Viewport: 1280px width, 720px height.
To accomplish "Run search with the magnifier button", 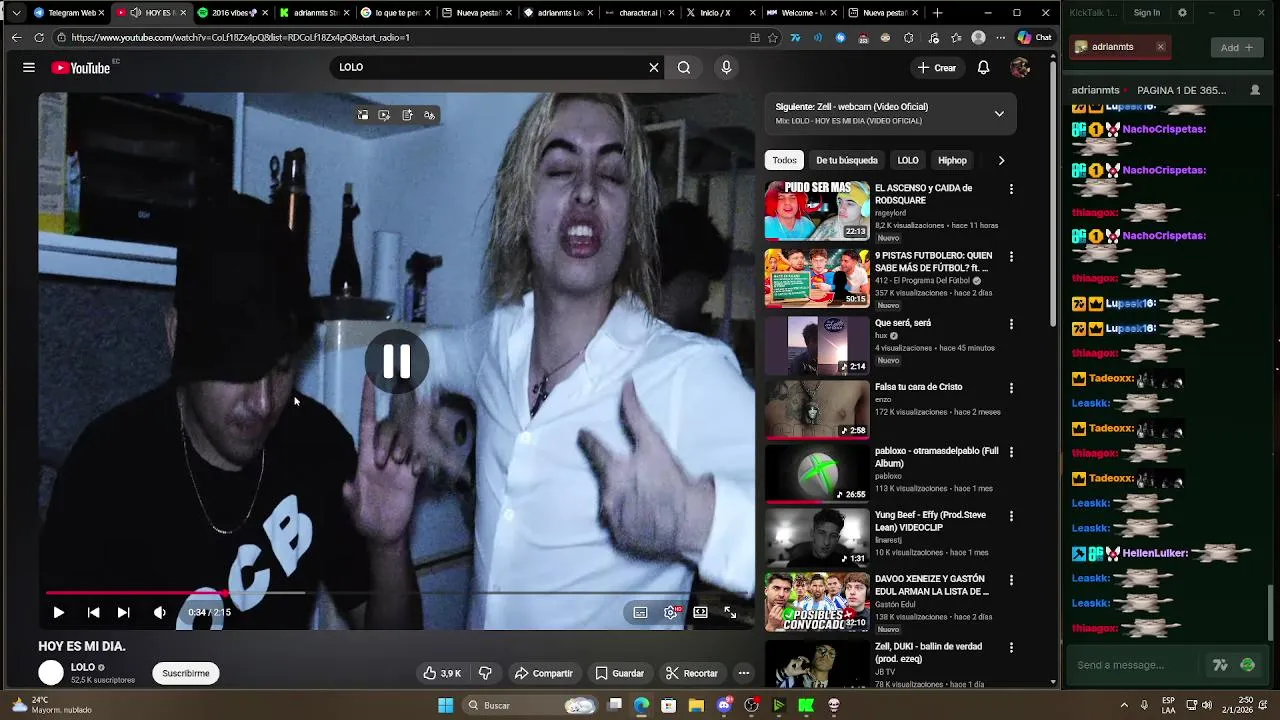I will tap(684, 67).
